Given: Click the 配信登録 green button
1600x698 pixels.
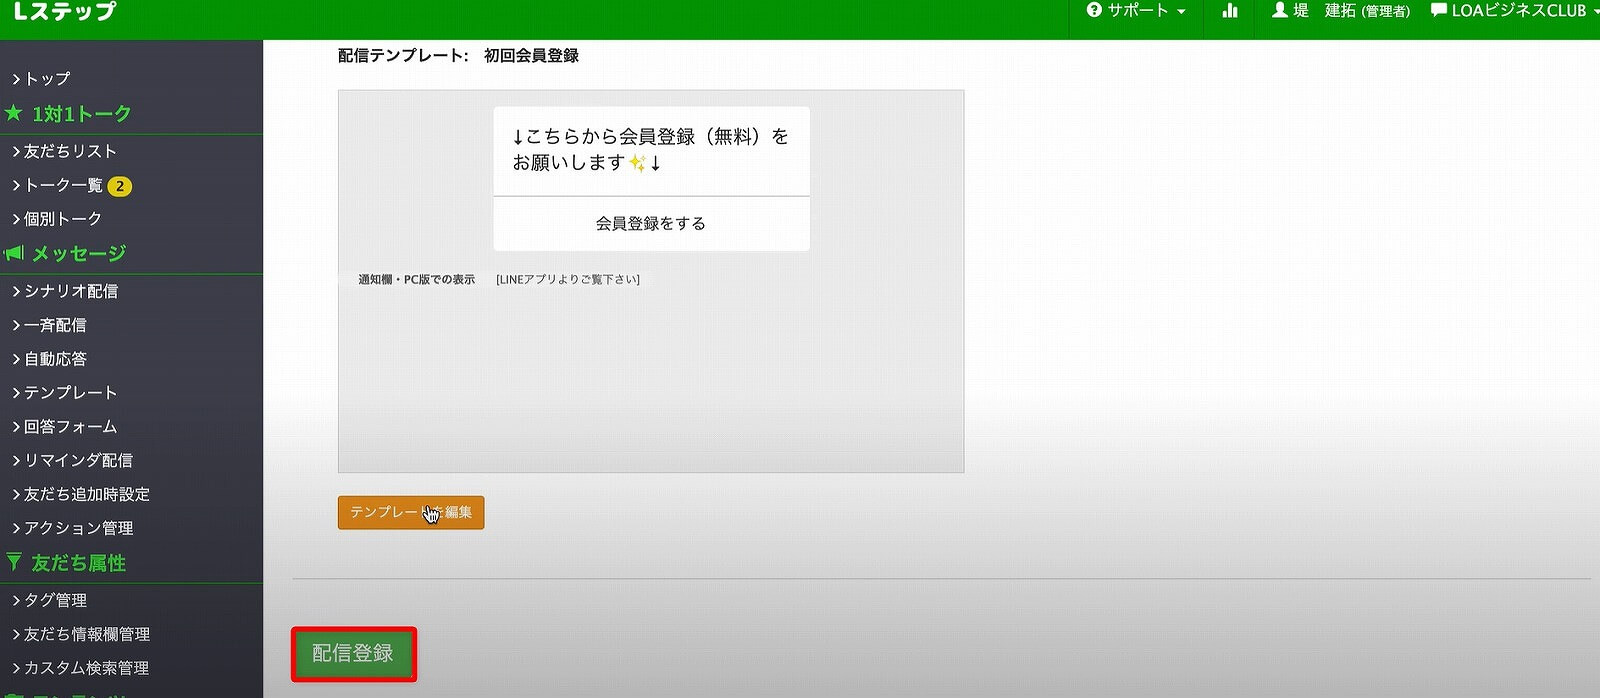Looking at the screenshot, I should click(353, 654).
